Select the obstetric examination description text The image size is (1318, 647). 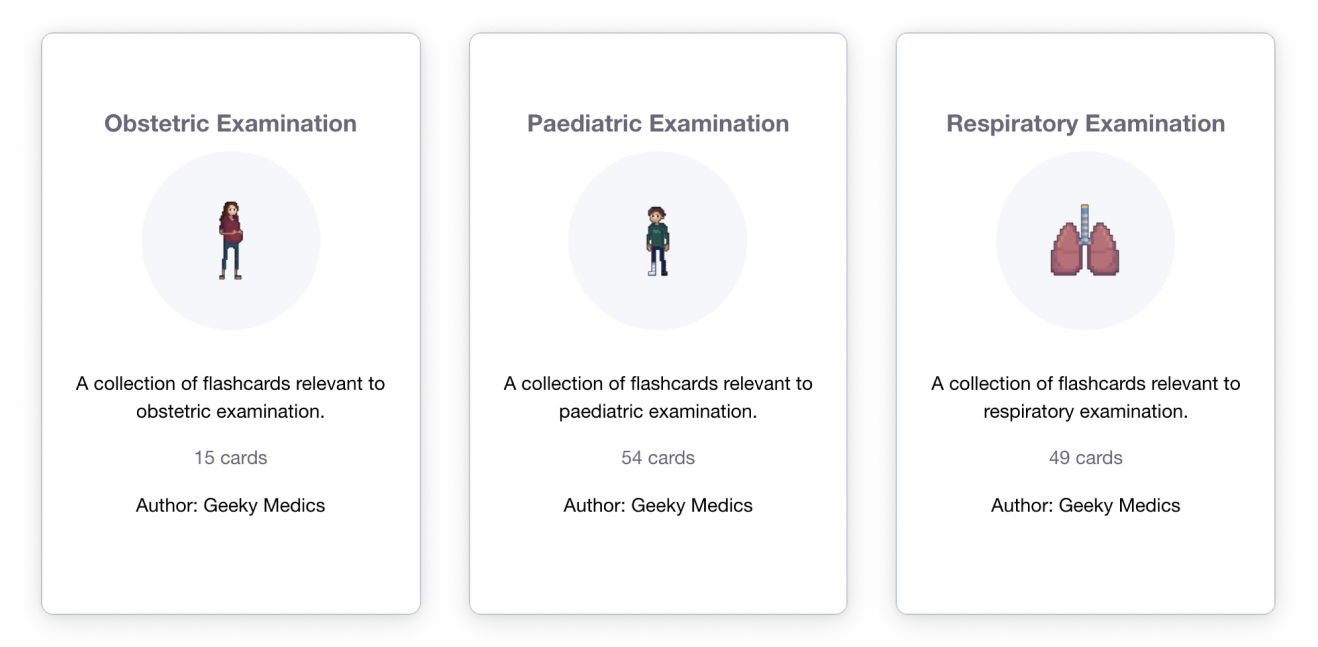point(231,397)
